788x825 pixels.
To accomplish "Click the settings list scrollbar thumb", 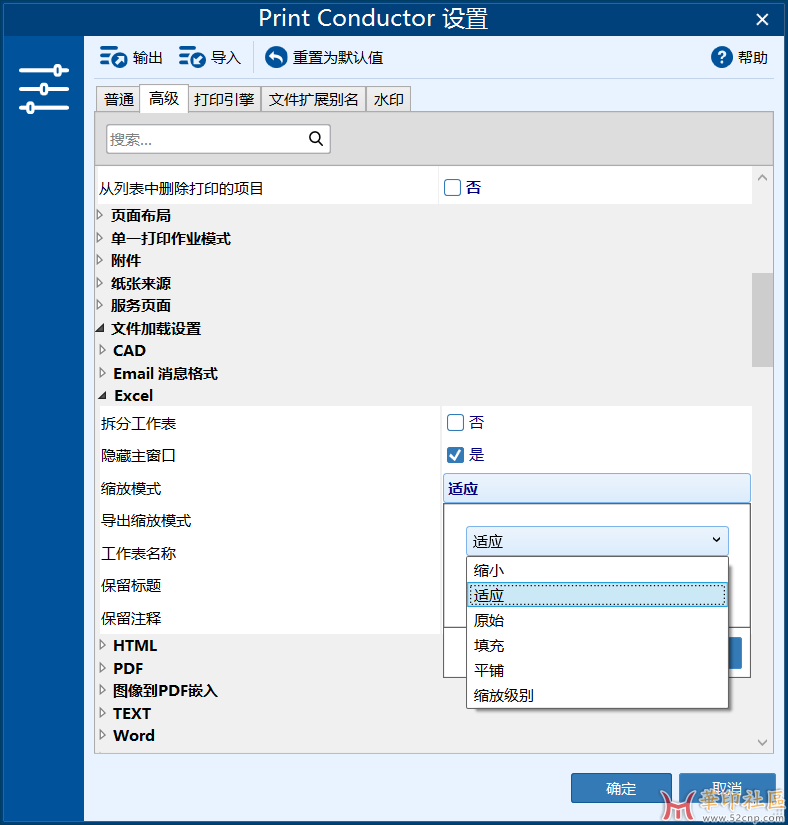I will click(762, 320).
